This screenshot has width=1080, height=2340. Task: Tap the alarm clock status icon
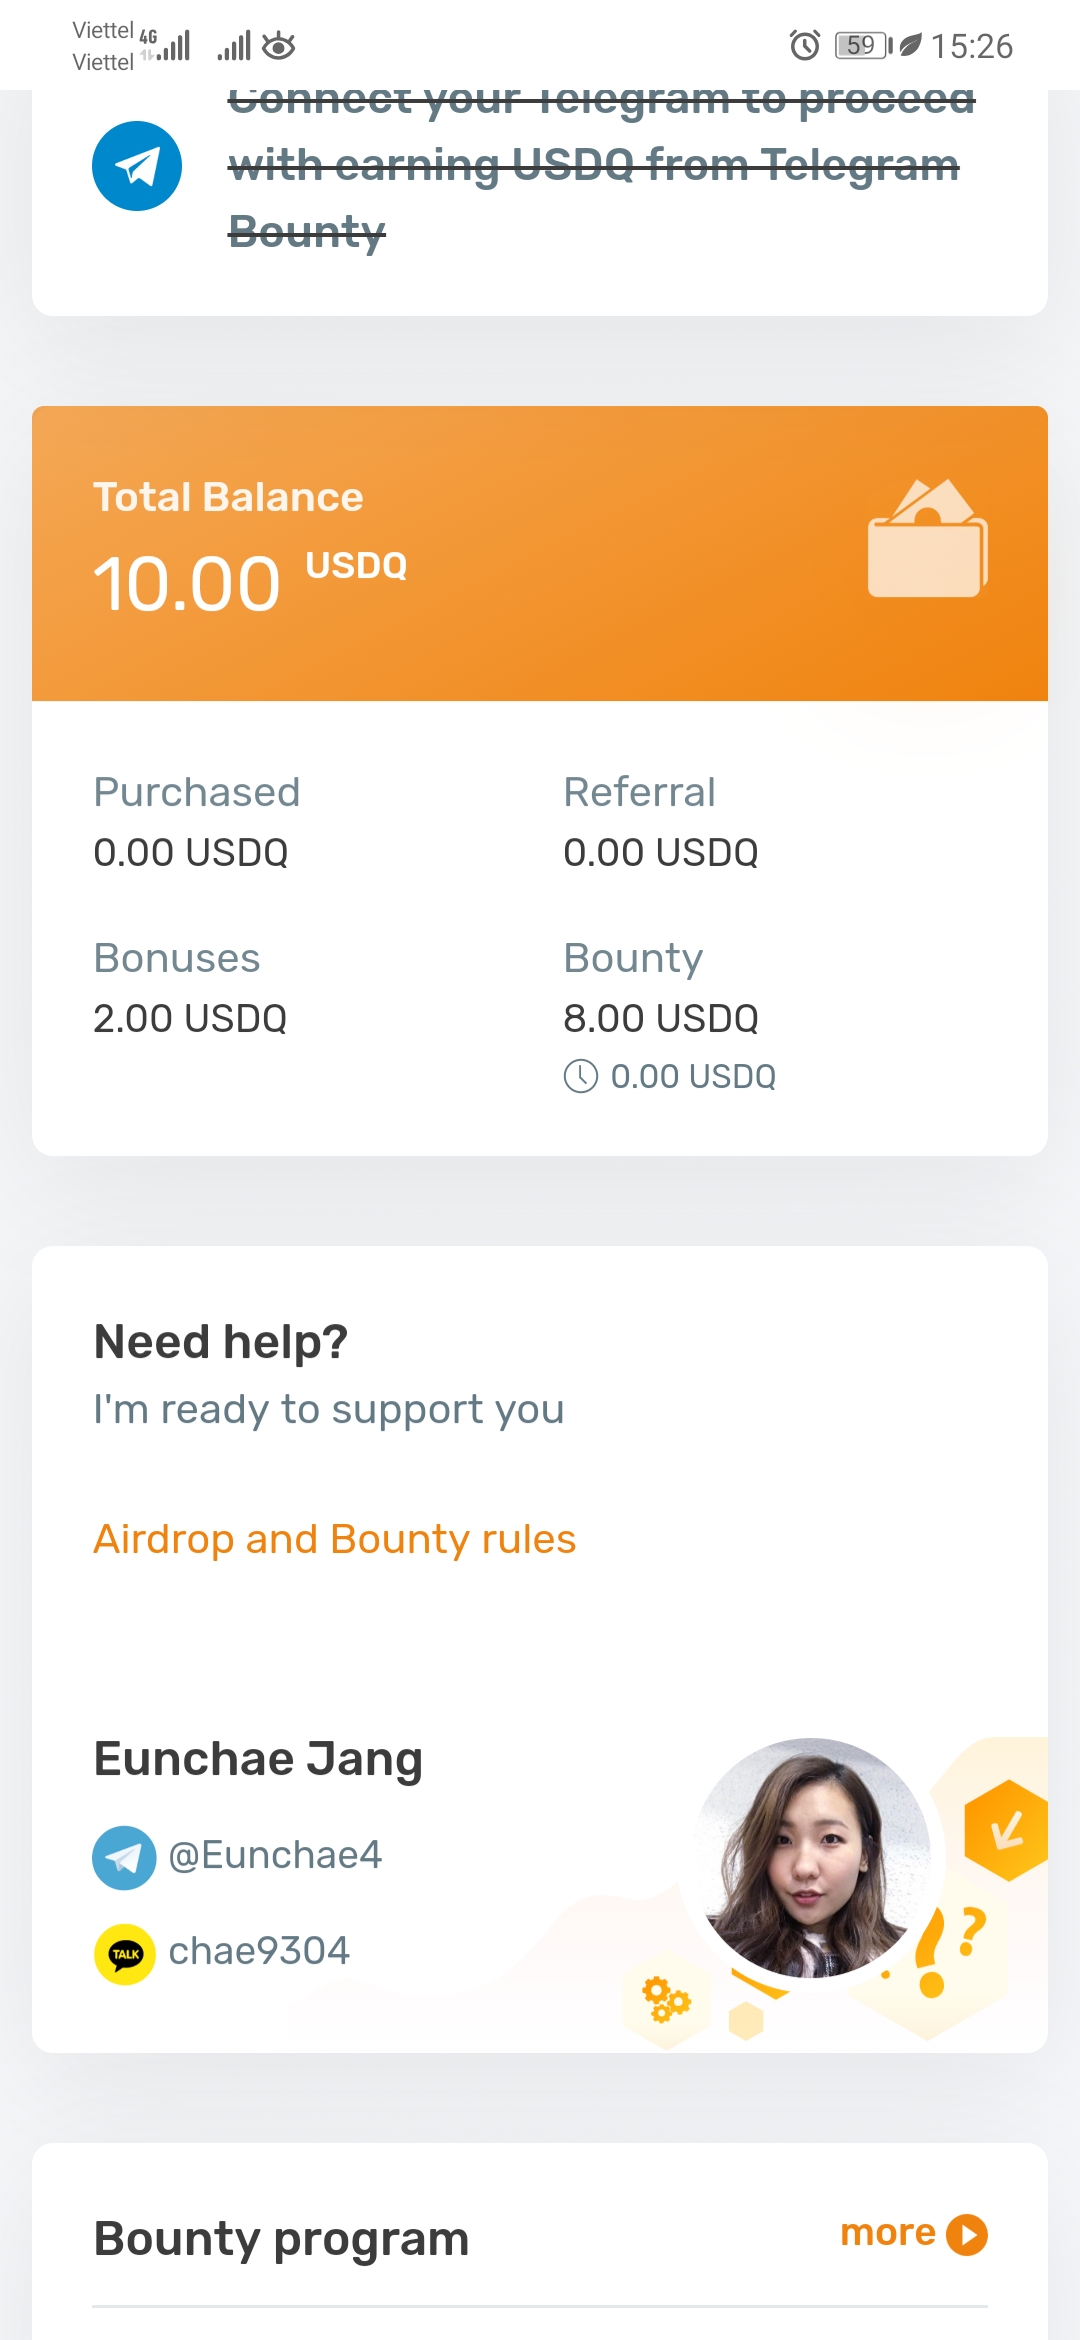pos(805,46)
